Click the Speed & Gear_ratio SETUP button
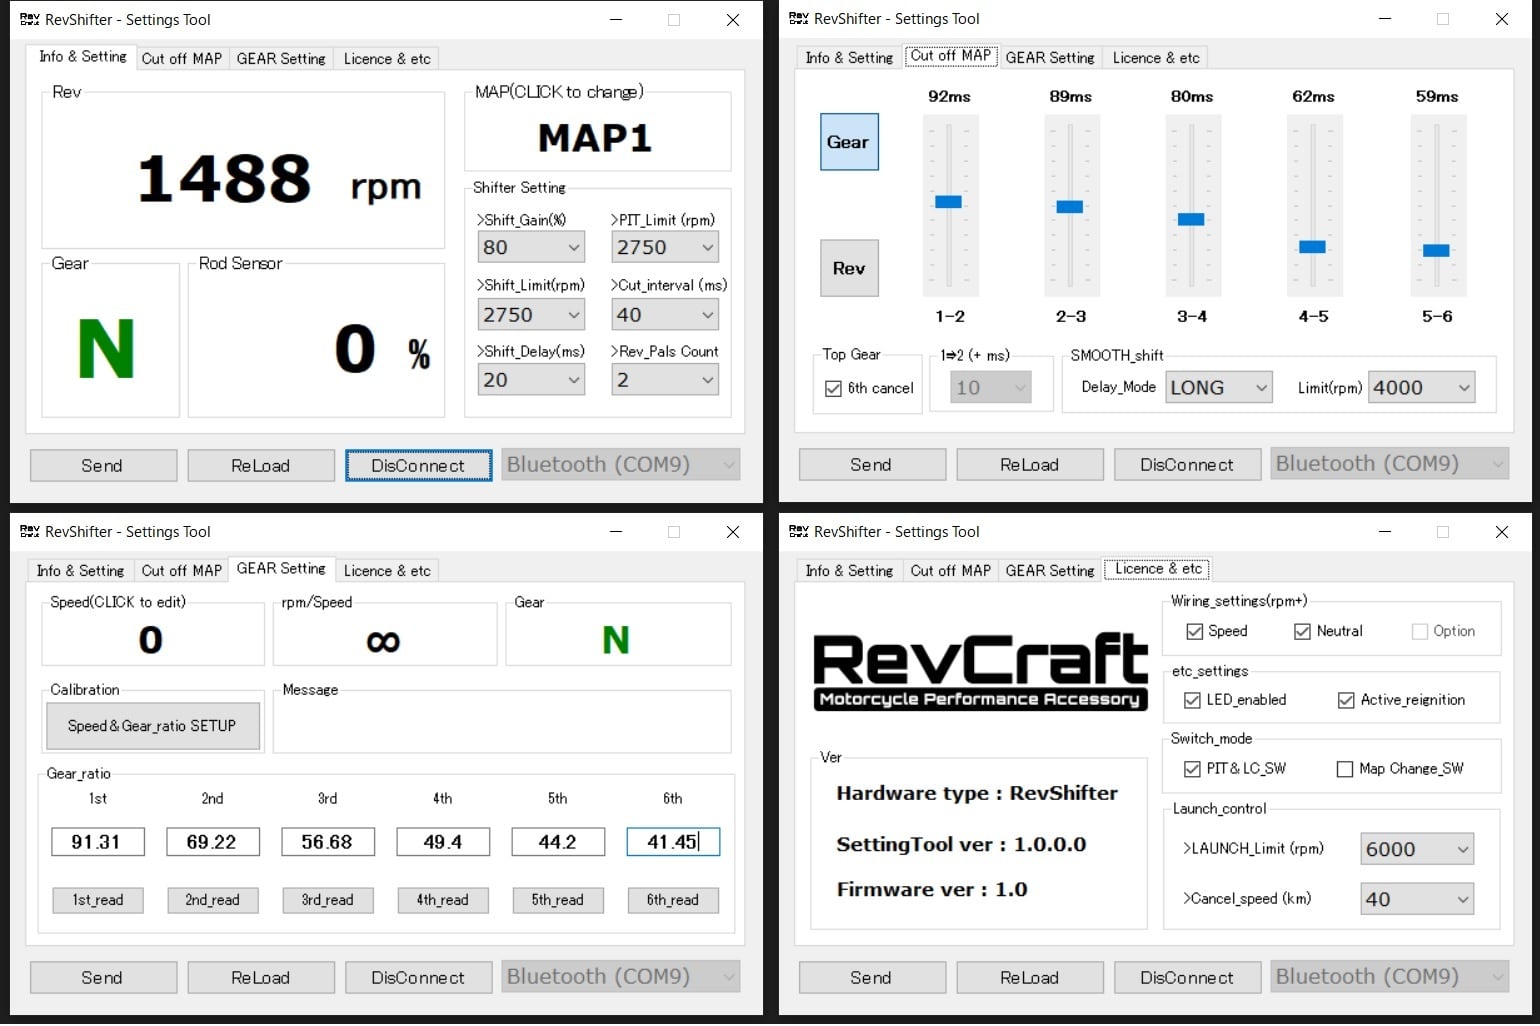 pos(152,726)
